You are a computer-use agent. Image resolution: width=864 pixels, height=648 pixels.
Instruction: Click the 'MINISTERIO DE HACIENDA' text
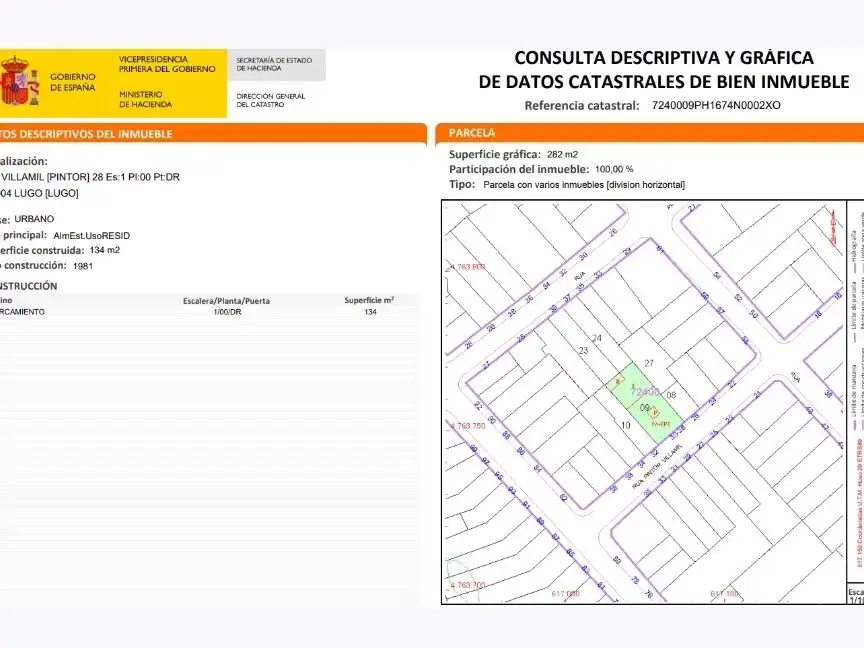click(145, 100)
